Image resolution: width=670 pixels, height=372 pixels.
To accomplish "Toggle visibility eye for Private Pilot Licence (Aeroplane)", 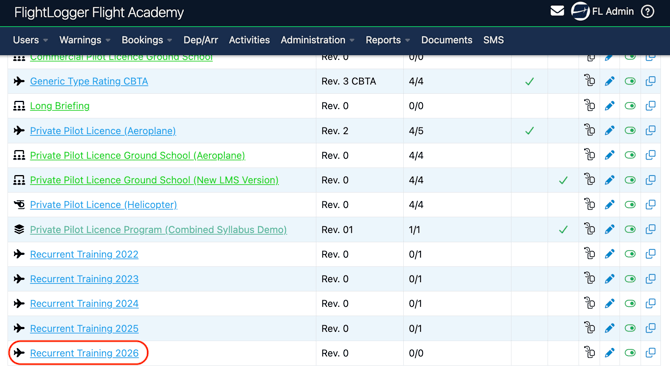I will 630,131.
